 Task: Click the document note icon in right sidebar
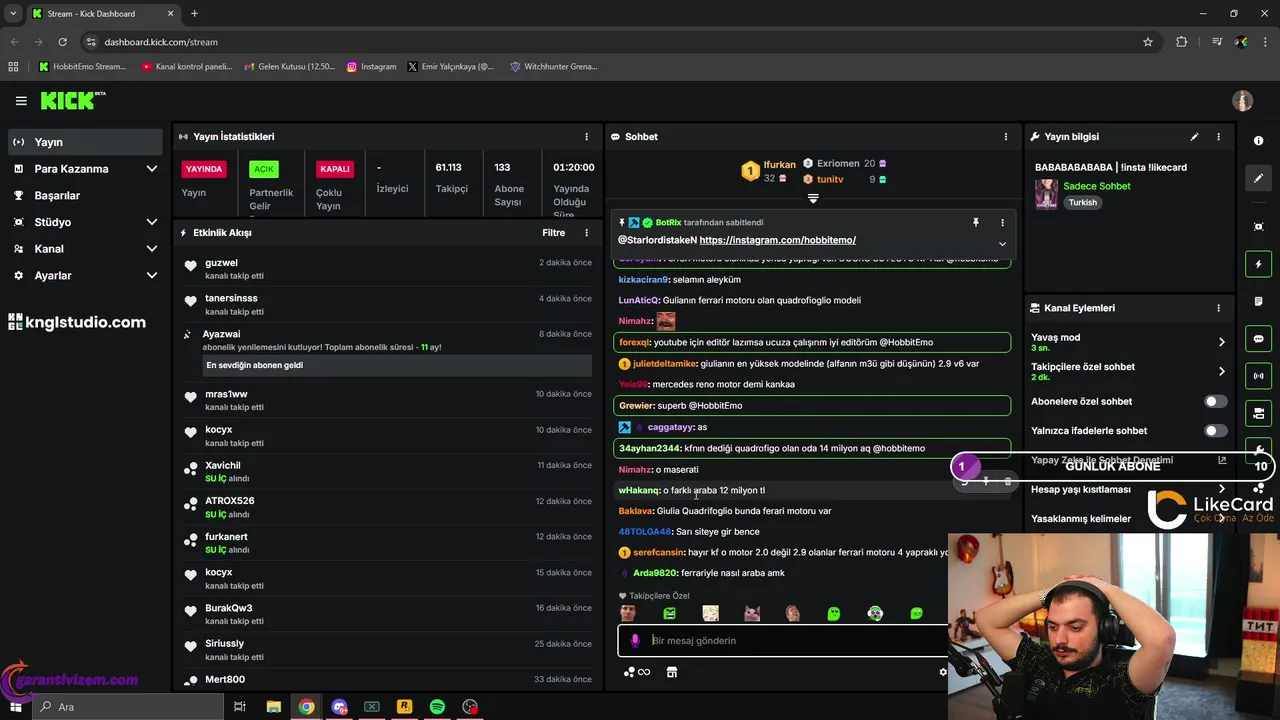coord(1258,301)
